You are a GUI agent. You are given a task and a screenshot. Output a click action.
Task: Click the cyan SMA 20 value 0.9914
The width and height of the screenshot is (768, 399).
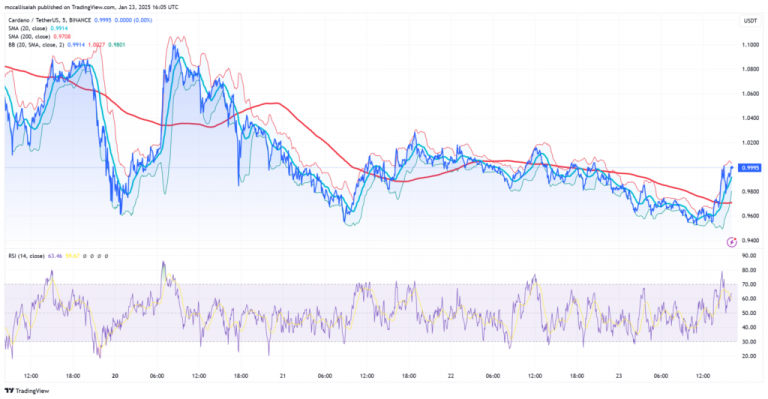click(x=59, y=28)
